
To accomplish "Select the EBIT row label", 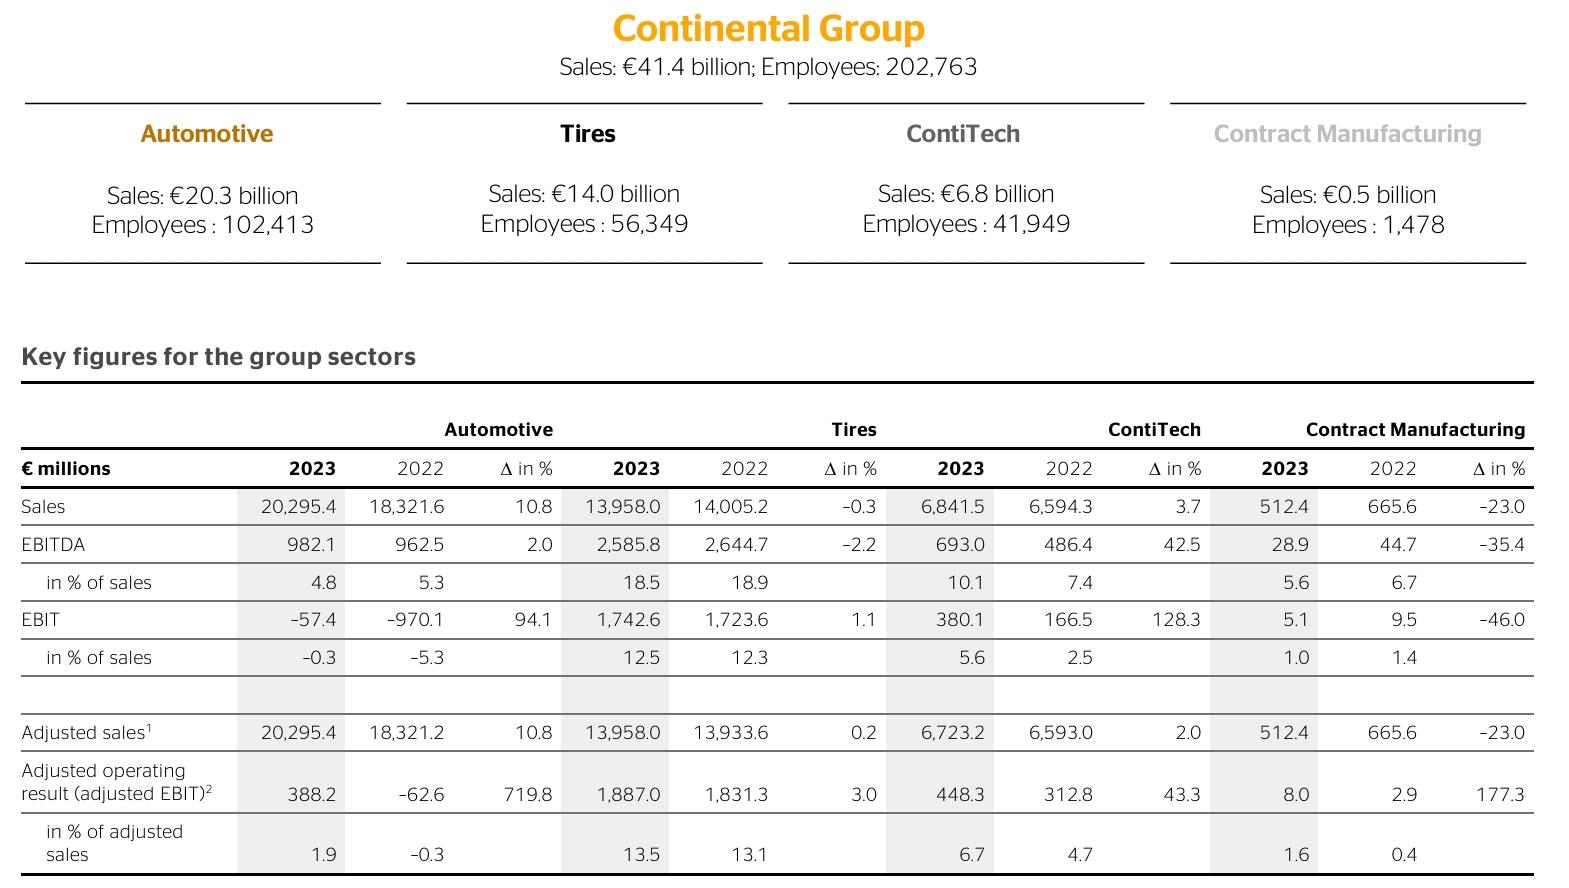I will (x=40, y=620).
